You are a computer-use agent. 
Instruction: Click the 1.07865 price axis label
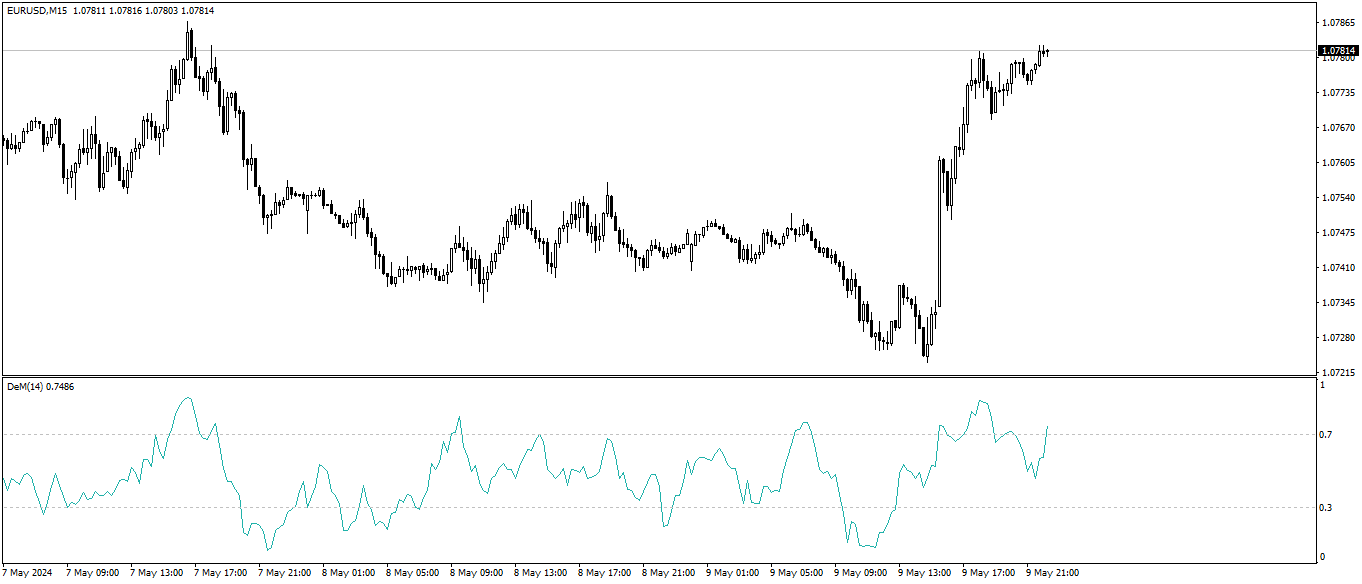[x=1337, y=22]
